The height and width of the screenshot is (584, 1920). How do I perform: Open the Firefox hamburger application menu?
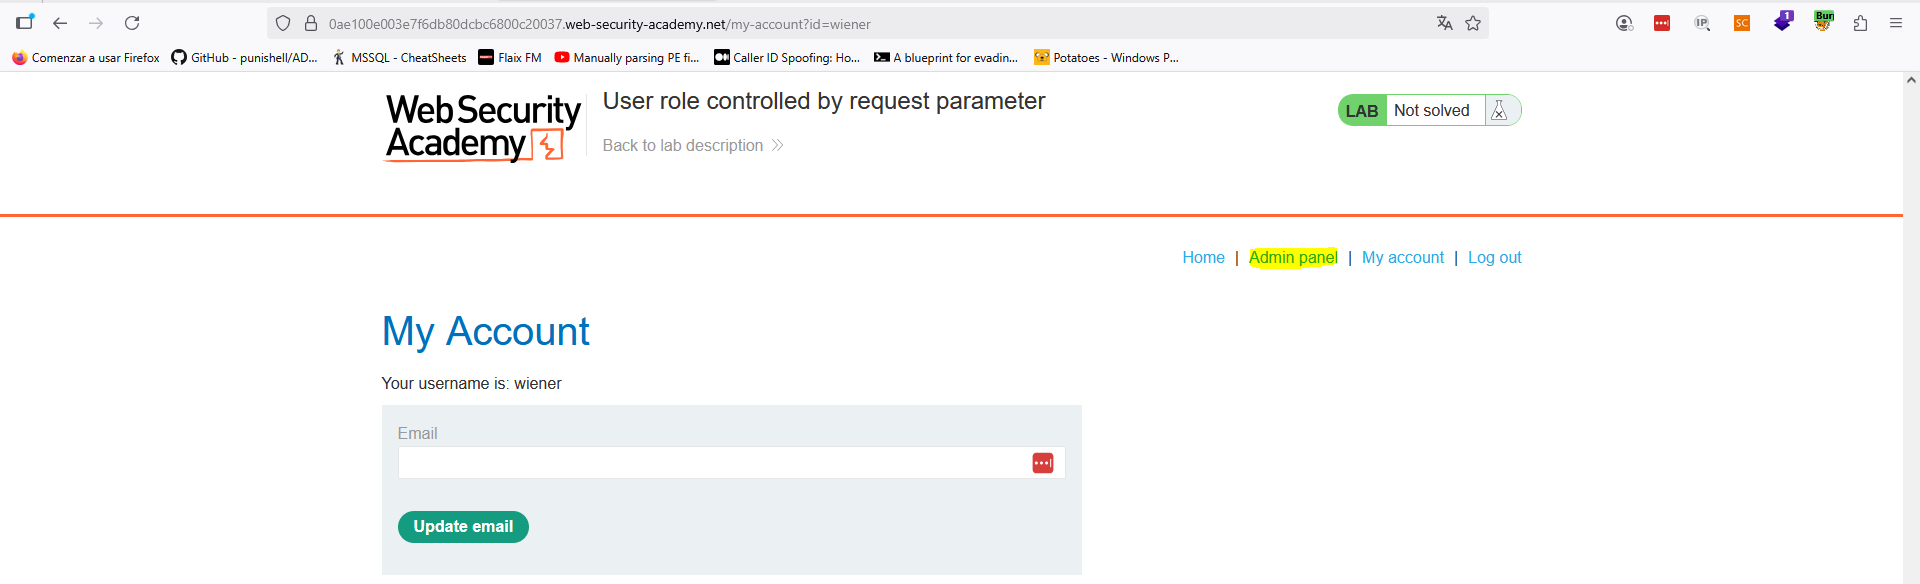(x=1896, y=23)
